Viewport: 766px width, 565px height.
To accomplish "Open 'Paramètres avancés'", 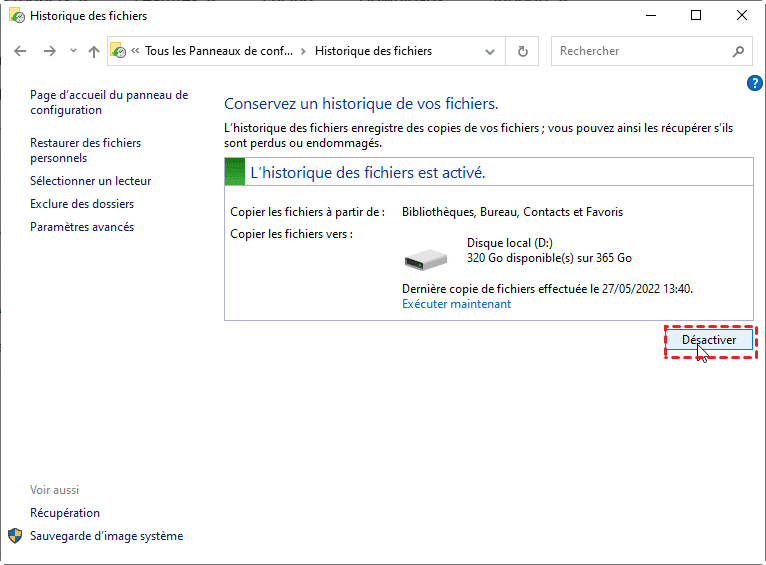I will click(82, 227).
